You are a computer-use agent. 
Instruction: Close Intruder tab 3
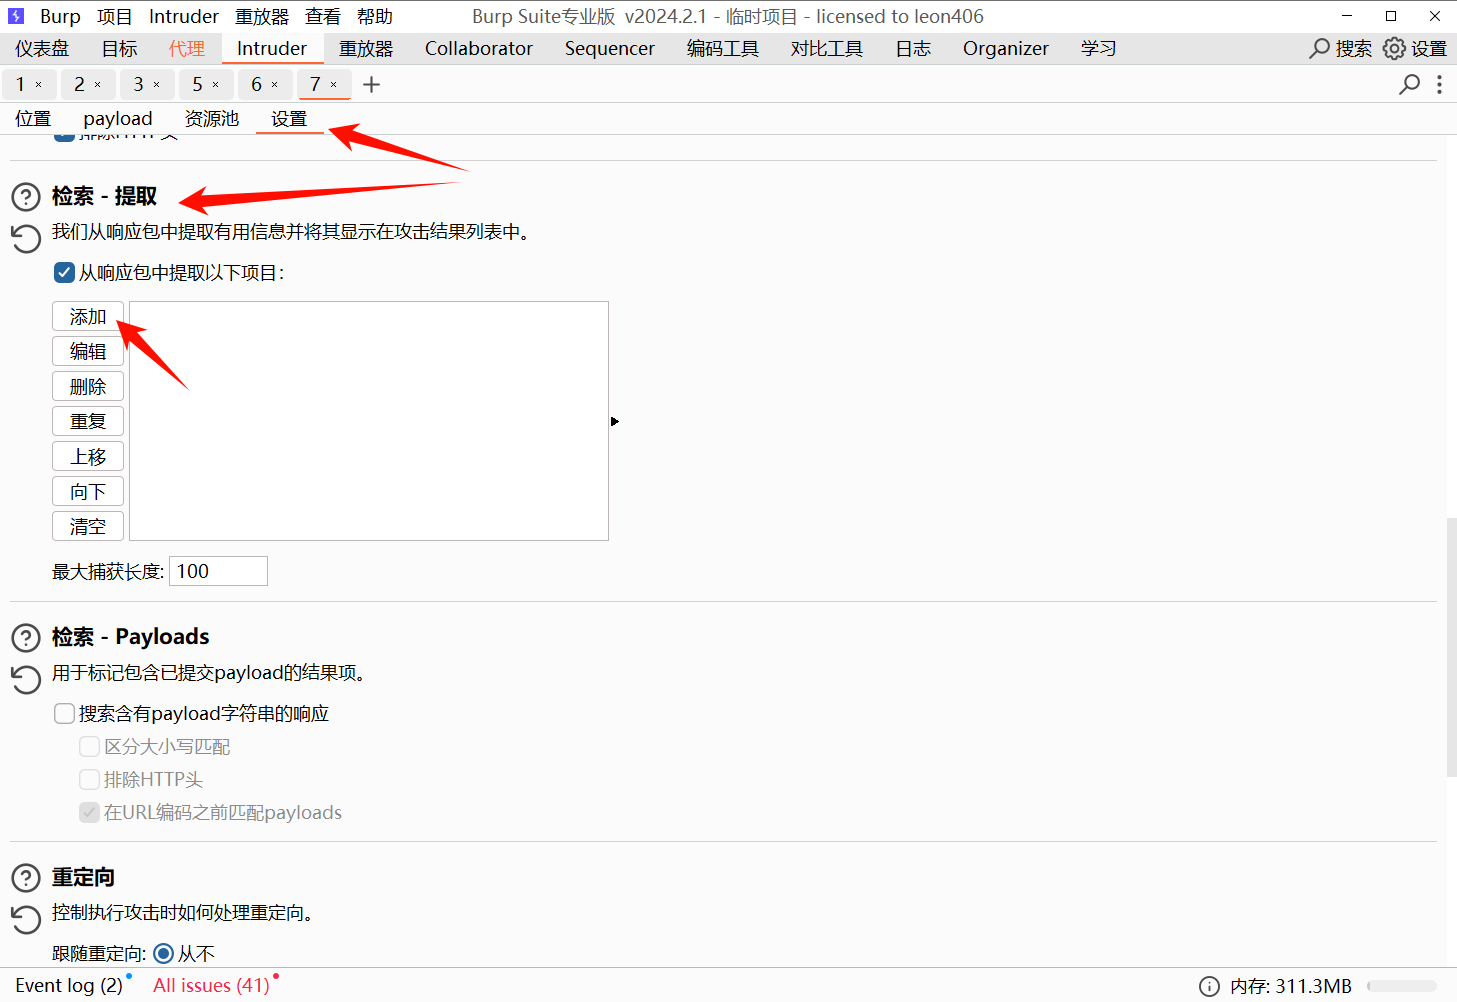pos(157,85)
